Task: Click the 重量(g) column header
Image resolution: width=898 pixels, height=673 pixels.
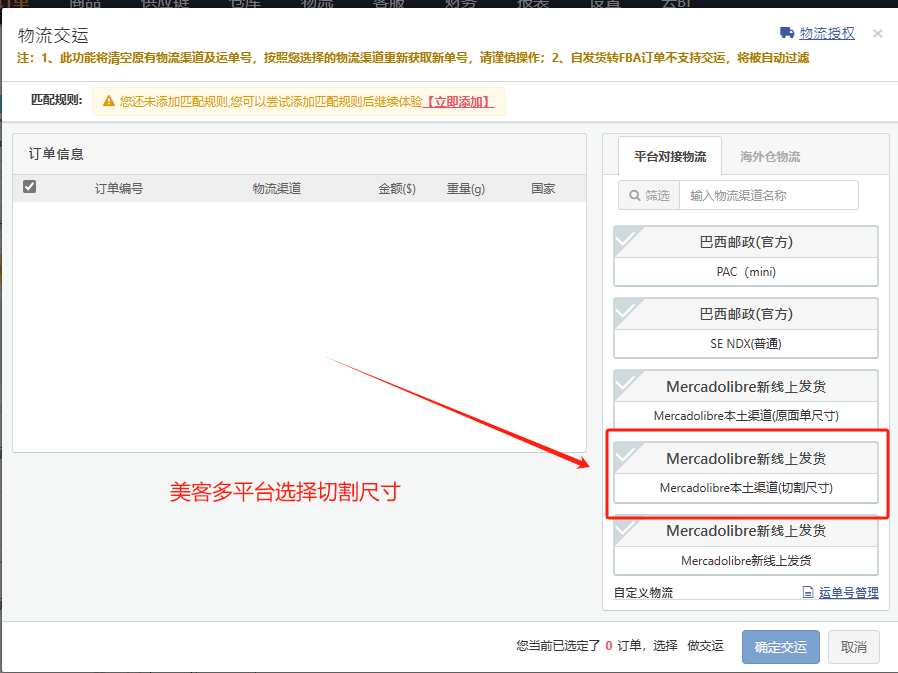Action: pos(466,188)
